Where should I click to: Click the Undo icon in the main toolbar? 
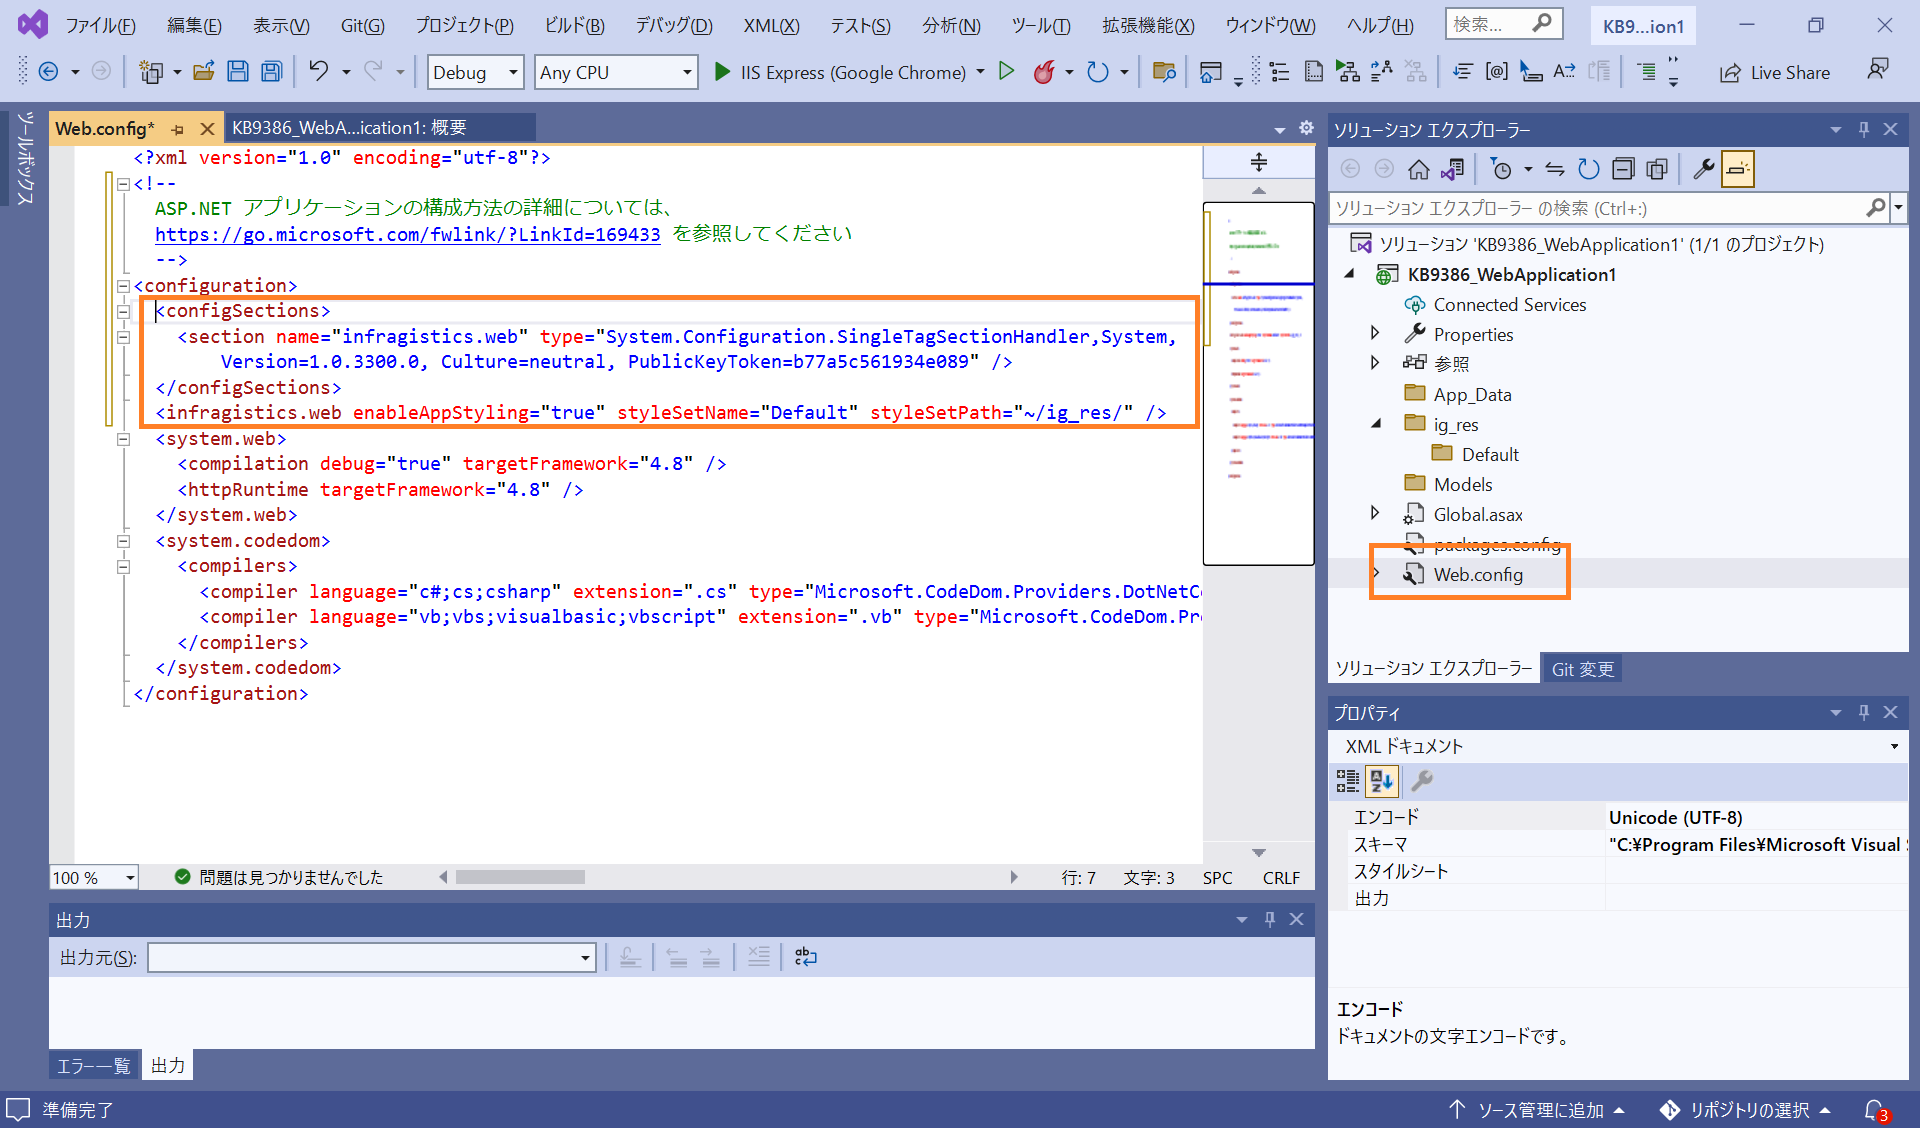coord(318,71)
